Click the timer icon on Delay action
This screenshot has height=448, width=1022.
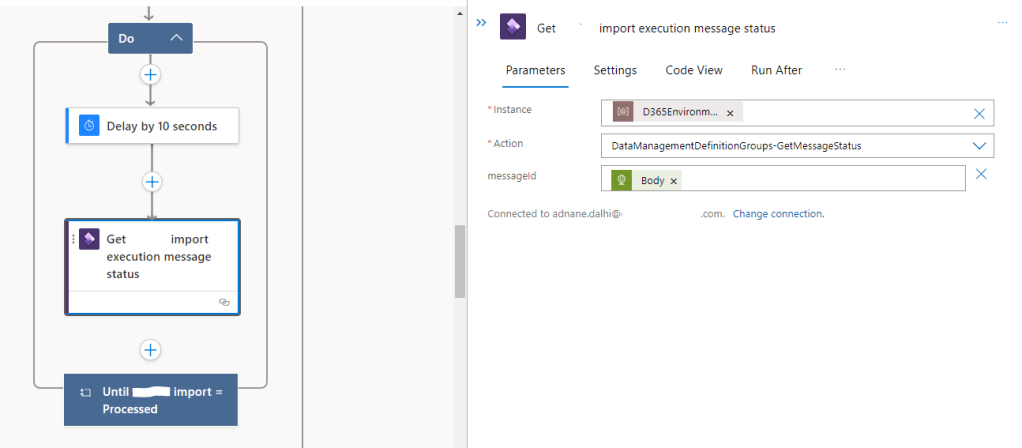pos(89,126)
